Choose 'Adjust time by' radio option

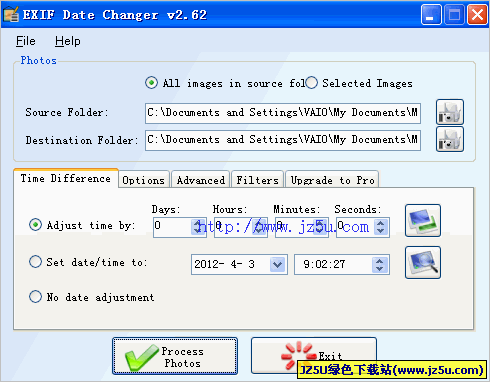[x=35, y=225]
